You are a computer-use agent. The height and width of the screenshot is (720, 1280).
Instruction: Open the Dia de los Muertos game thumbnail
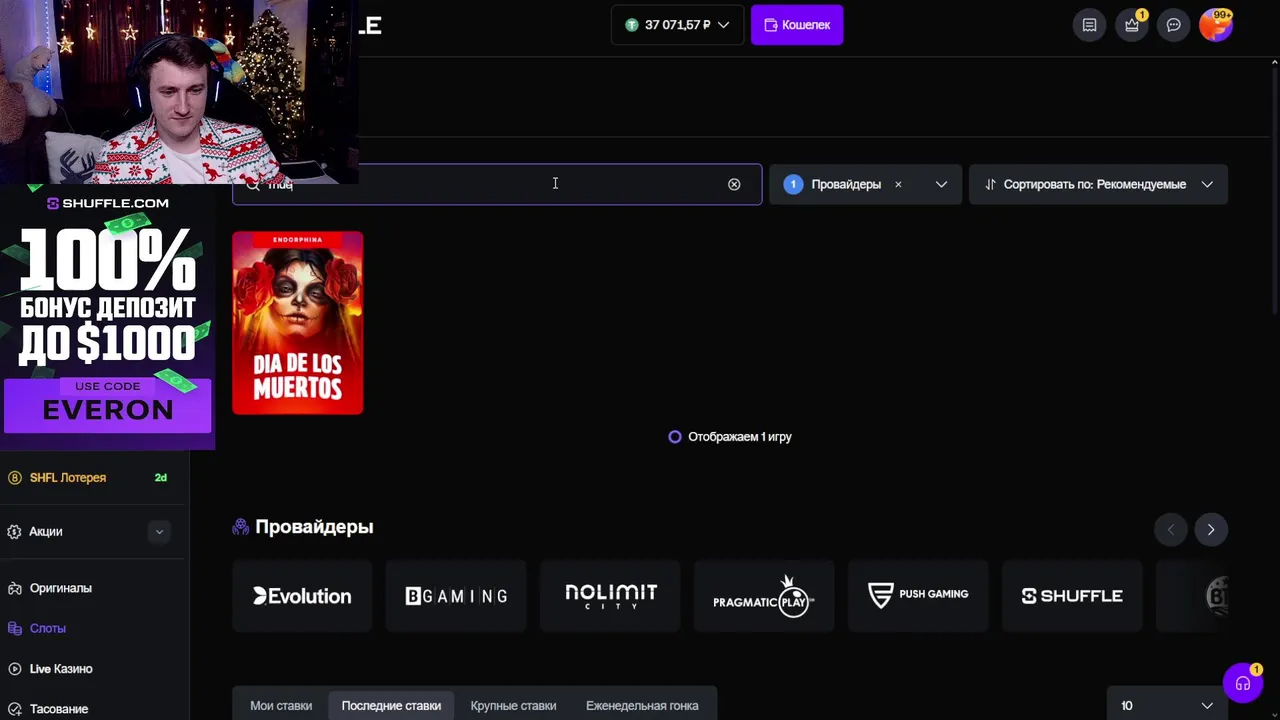[x=298, y=323]
